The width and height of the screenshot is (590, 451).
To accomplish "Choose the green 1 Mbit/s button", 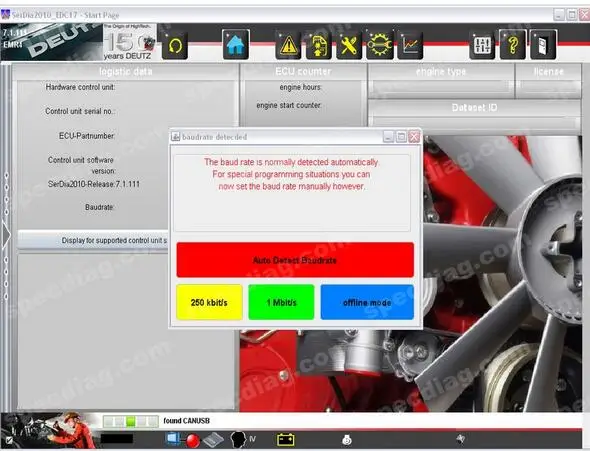I will [281, 302].
